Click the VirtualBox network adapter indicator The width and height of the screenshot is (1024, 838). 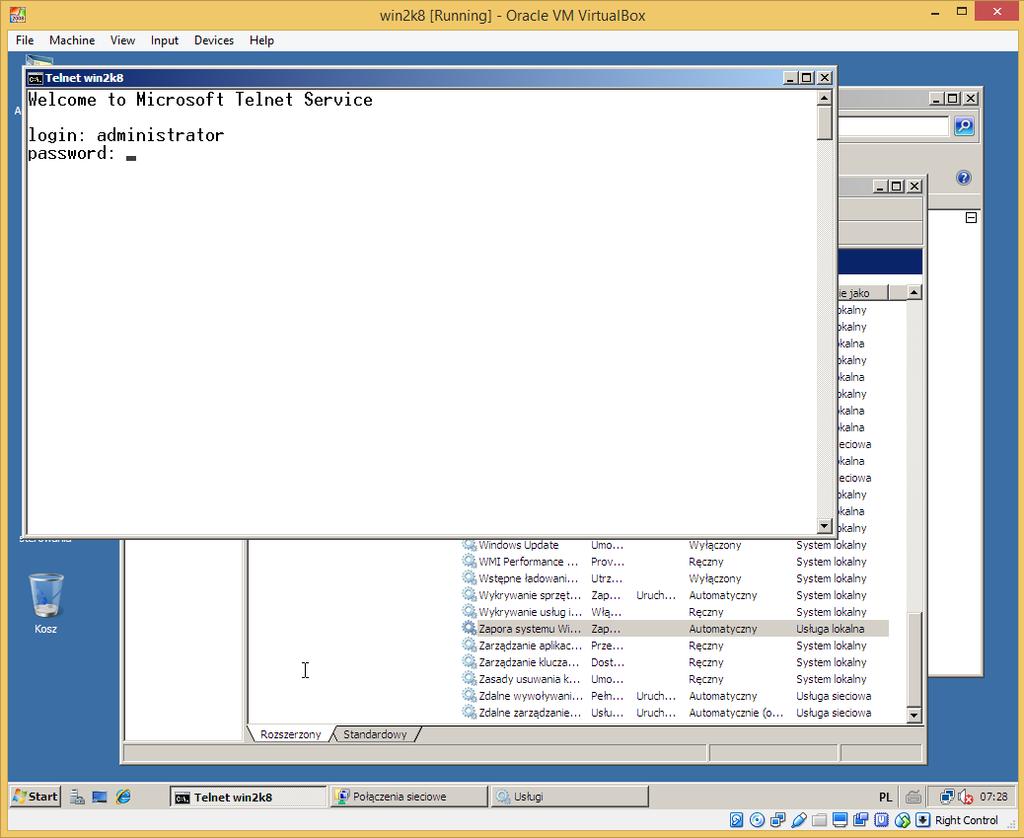pos(778,820)
